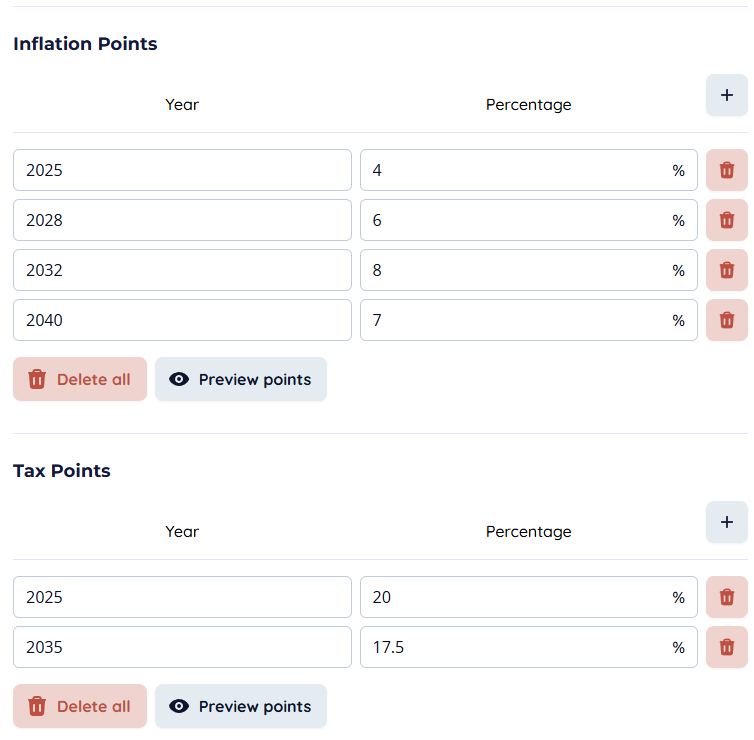The width and height of the screenshot is (754, 740).
Task: Edit the 17.5 percent tax field
Action: click(x=515, y=647)
